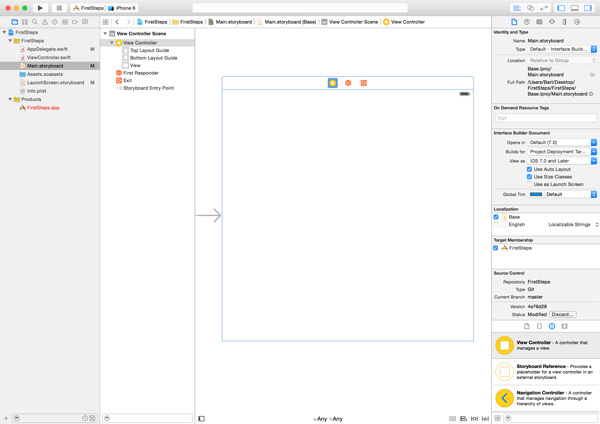Click the View Controller icon on scene dock
Screen dimensions: 600x424
pyautogui.click(x=333, y=83)
